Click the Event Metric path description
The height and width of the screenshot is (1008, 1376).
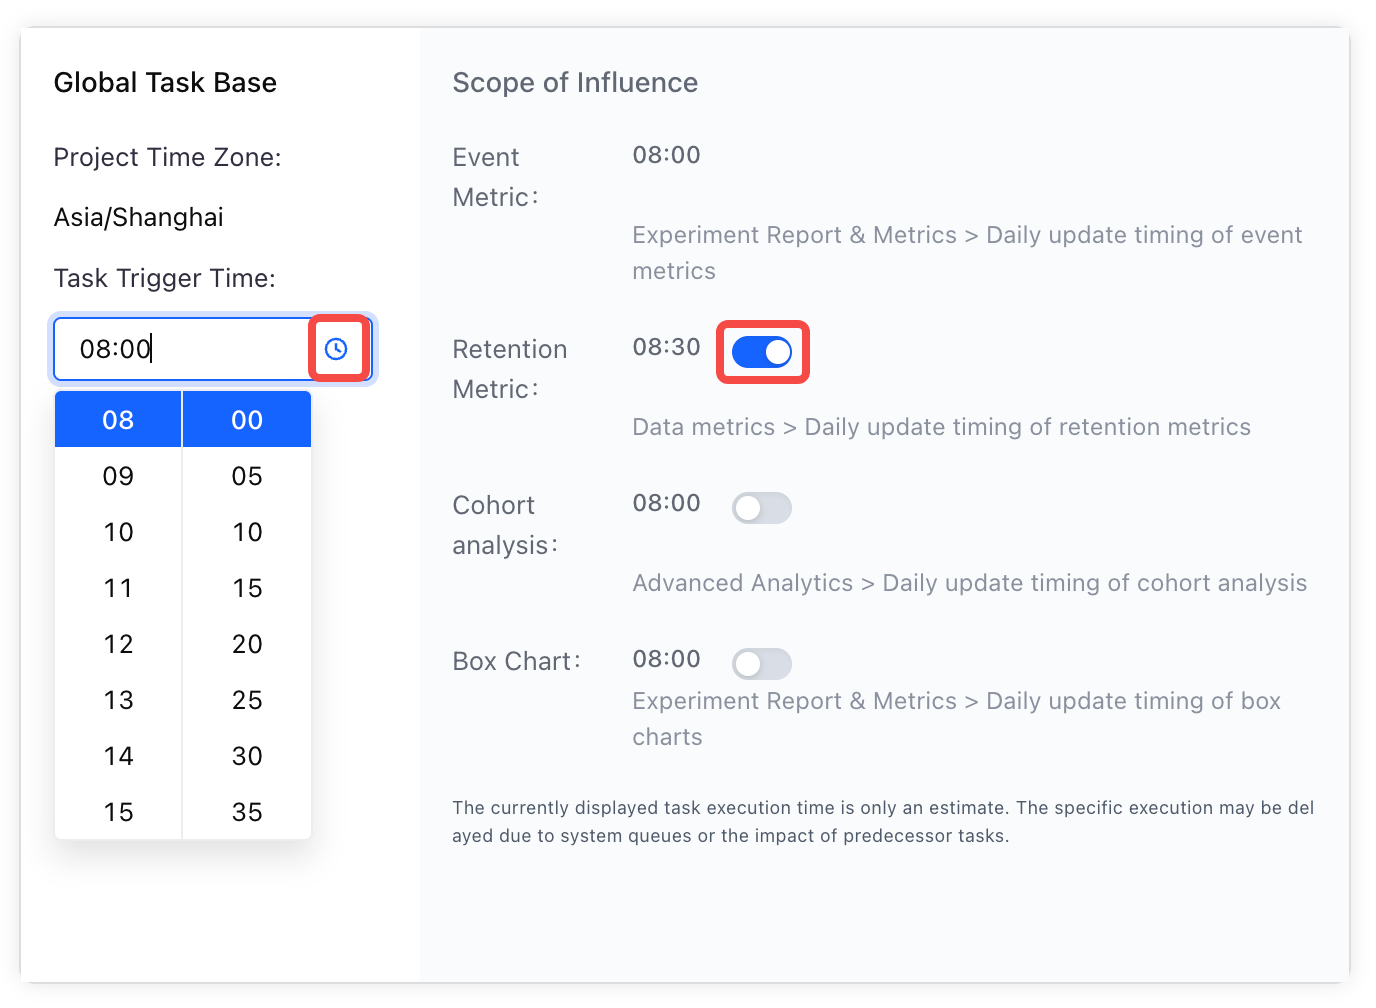[x=967, y=253]
